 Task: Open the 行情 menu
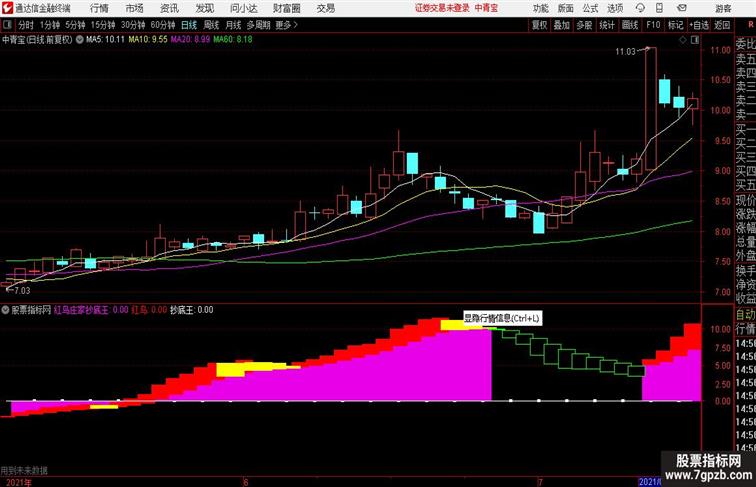tap(99, 8)
